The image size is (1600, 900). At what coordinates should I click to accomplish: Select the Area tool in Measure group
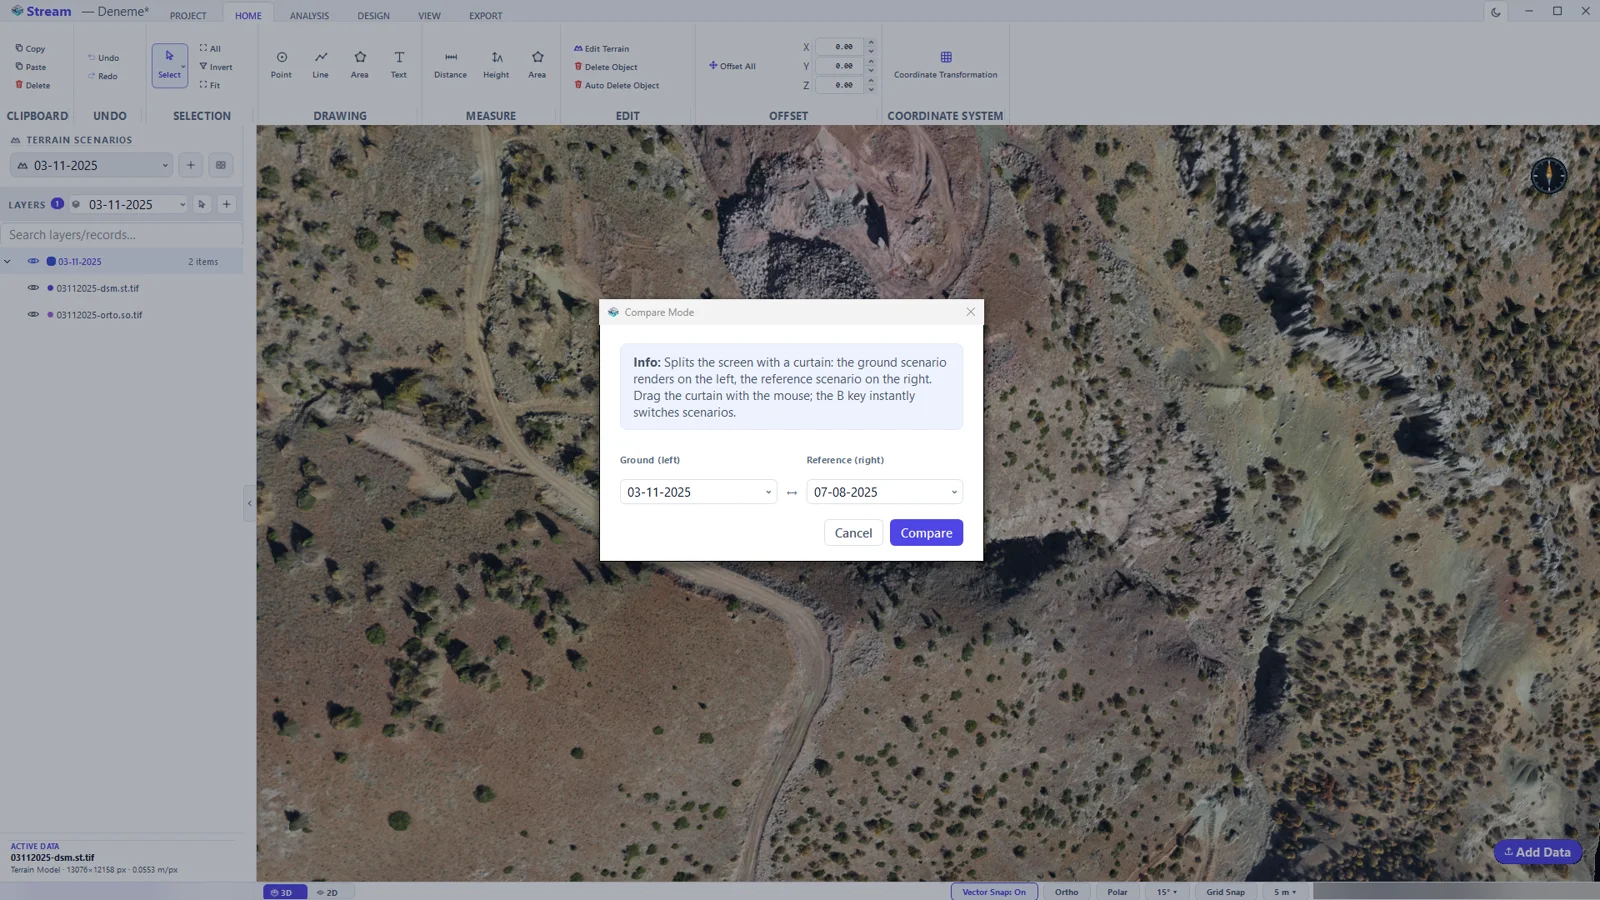tap(537, 65)
